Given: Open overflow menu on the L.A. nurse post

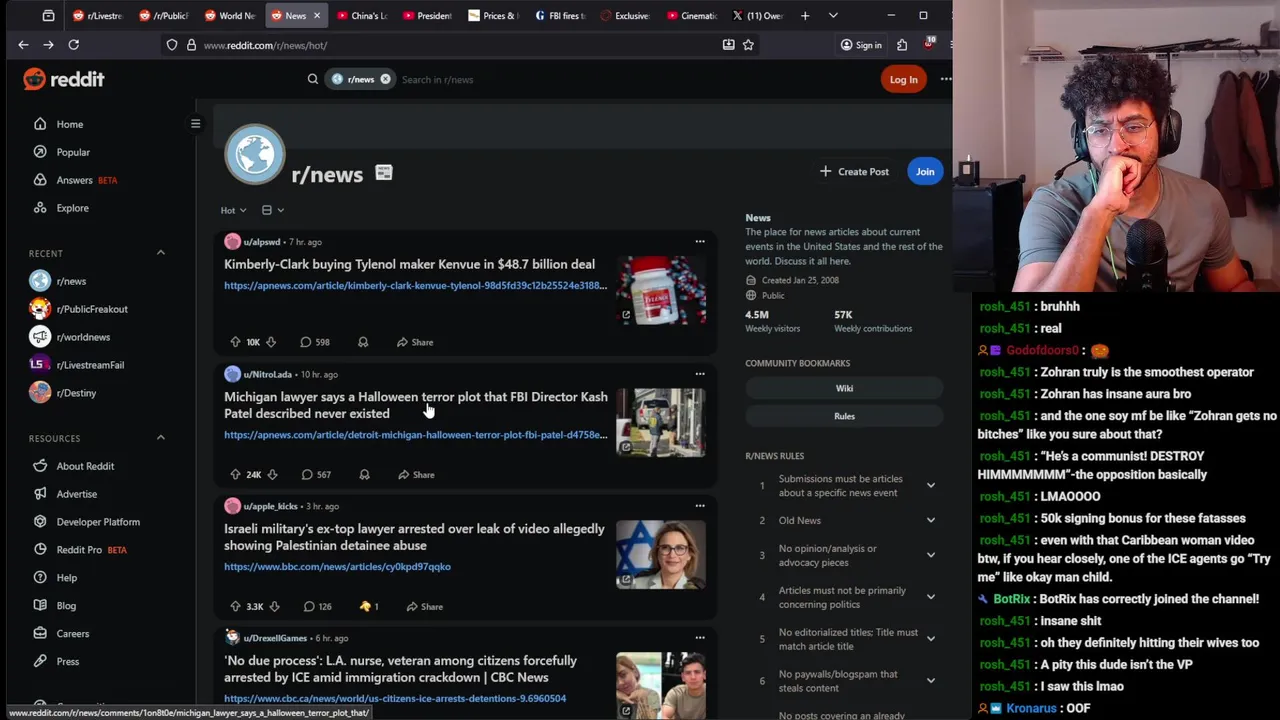Looking at the screenshot, I should [700, 637].
